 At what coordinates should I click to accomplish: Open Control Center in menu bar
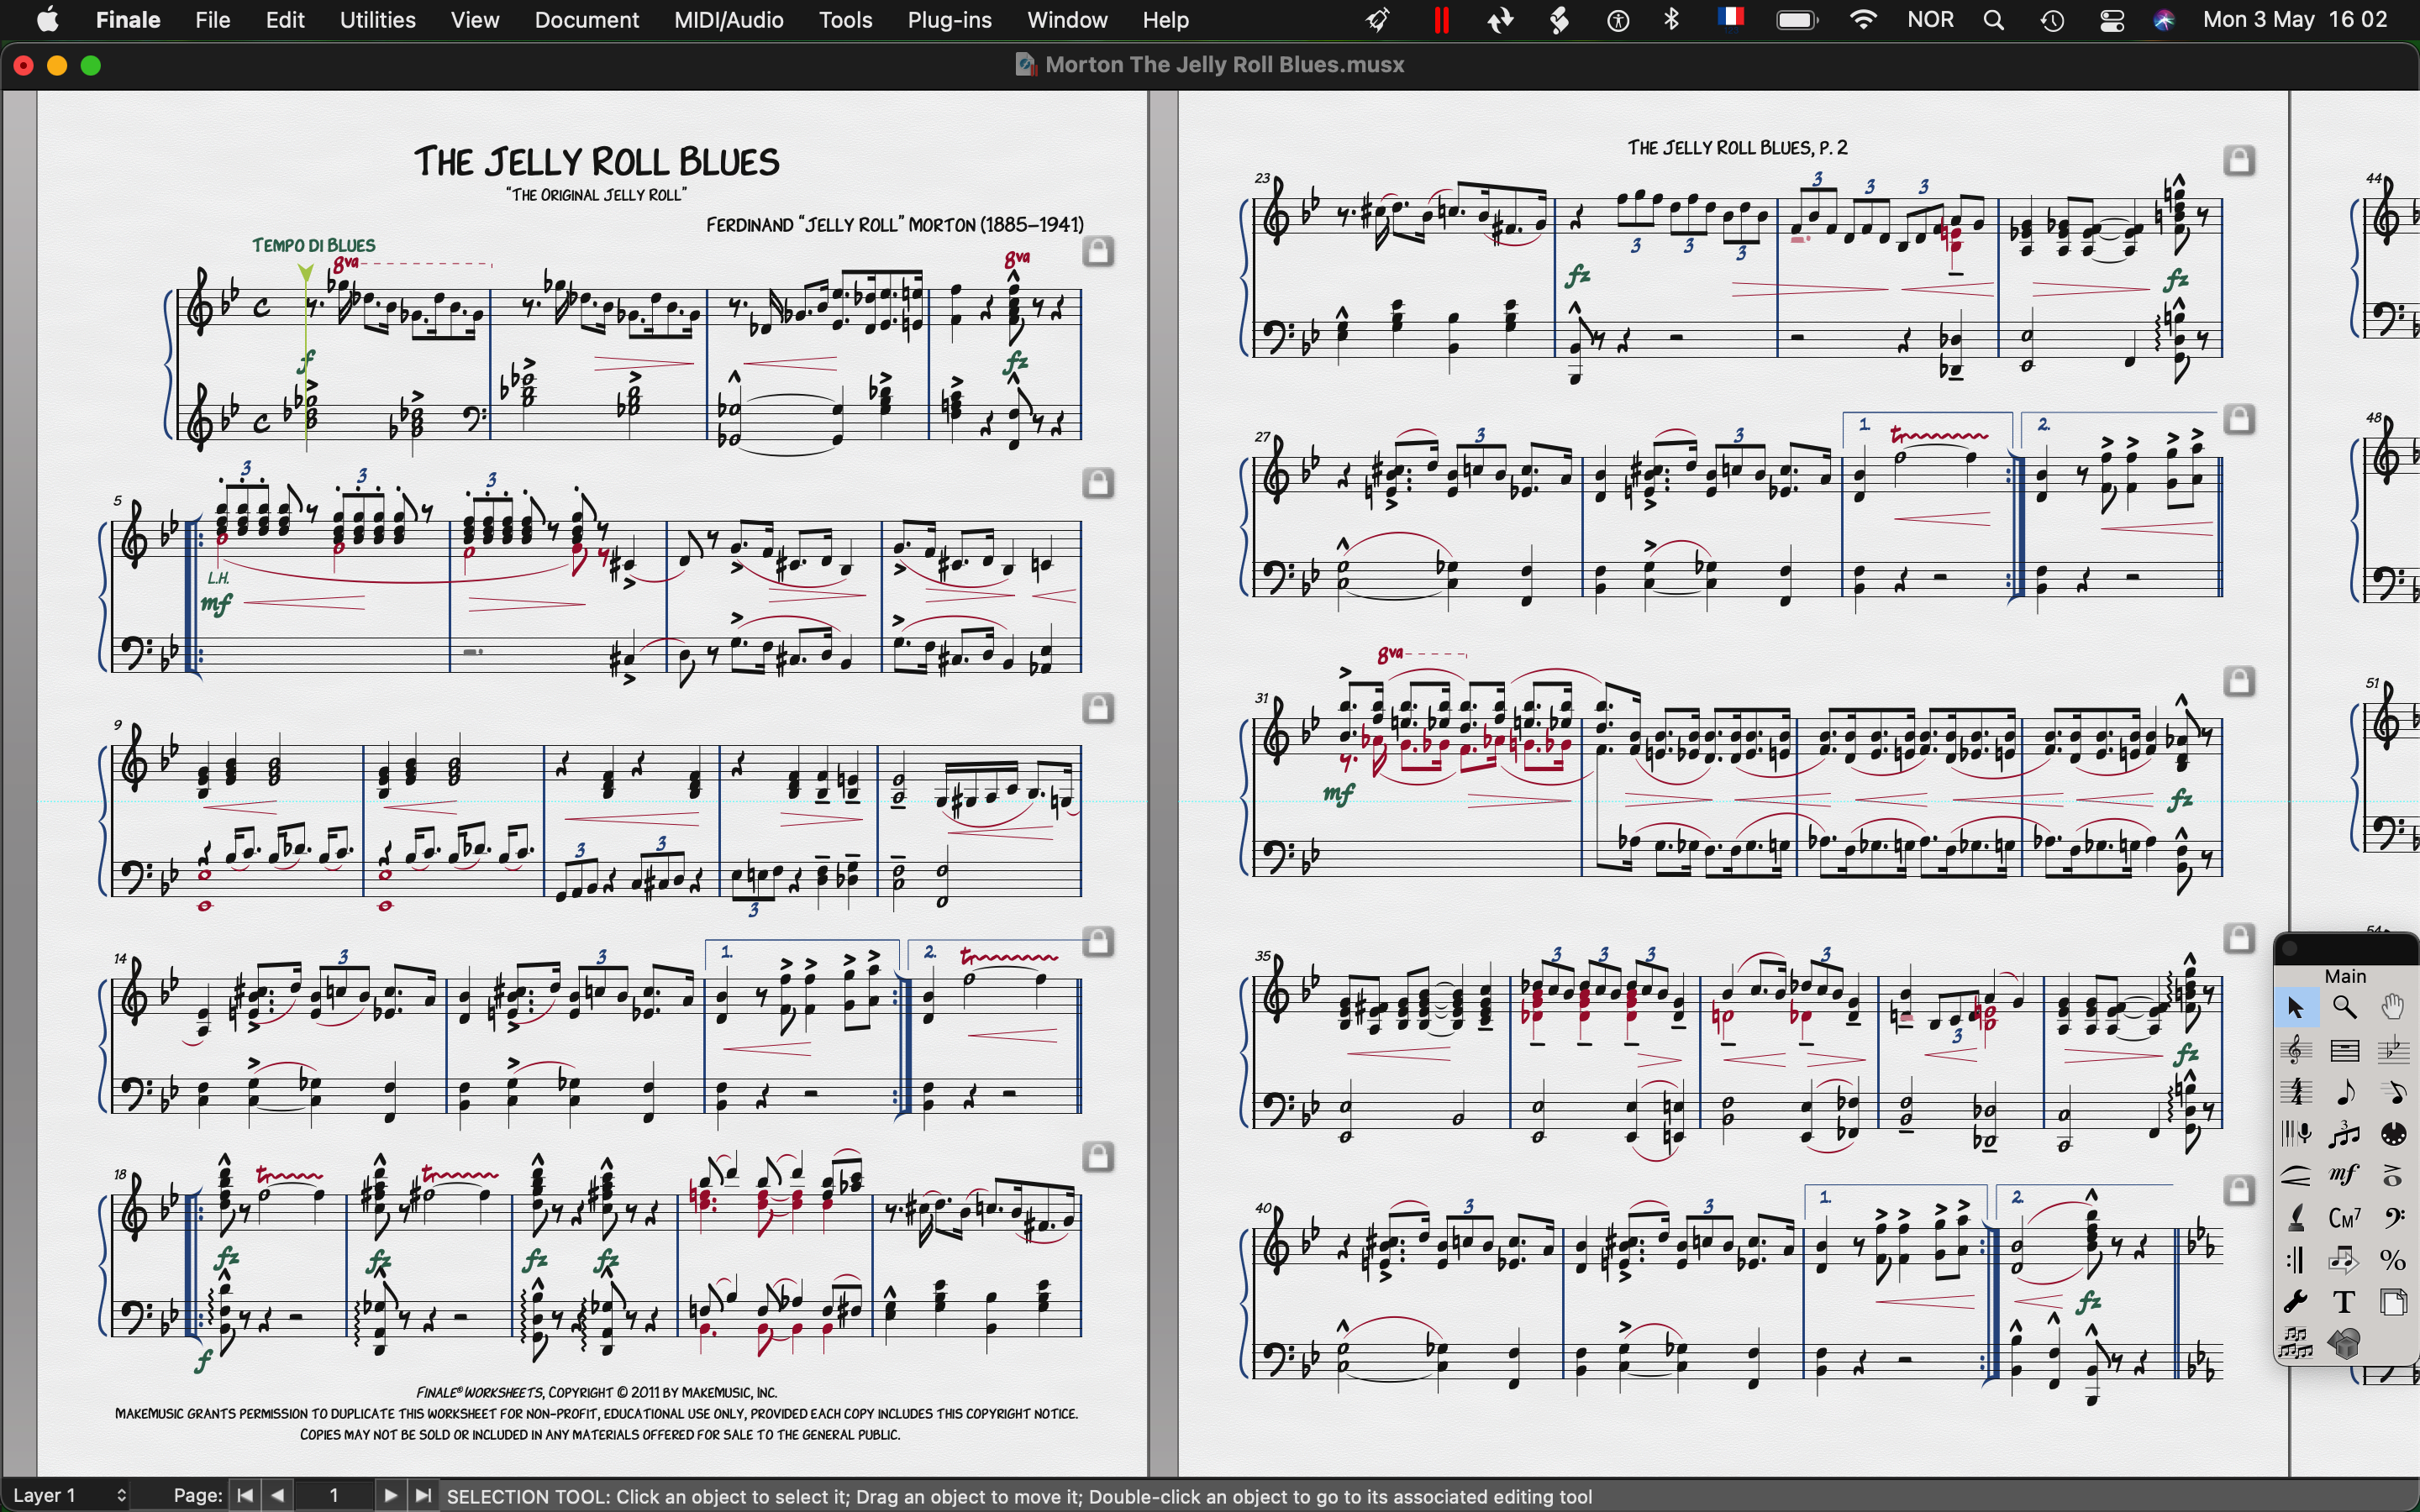click(x=2113, y=20)
